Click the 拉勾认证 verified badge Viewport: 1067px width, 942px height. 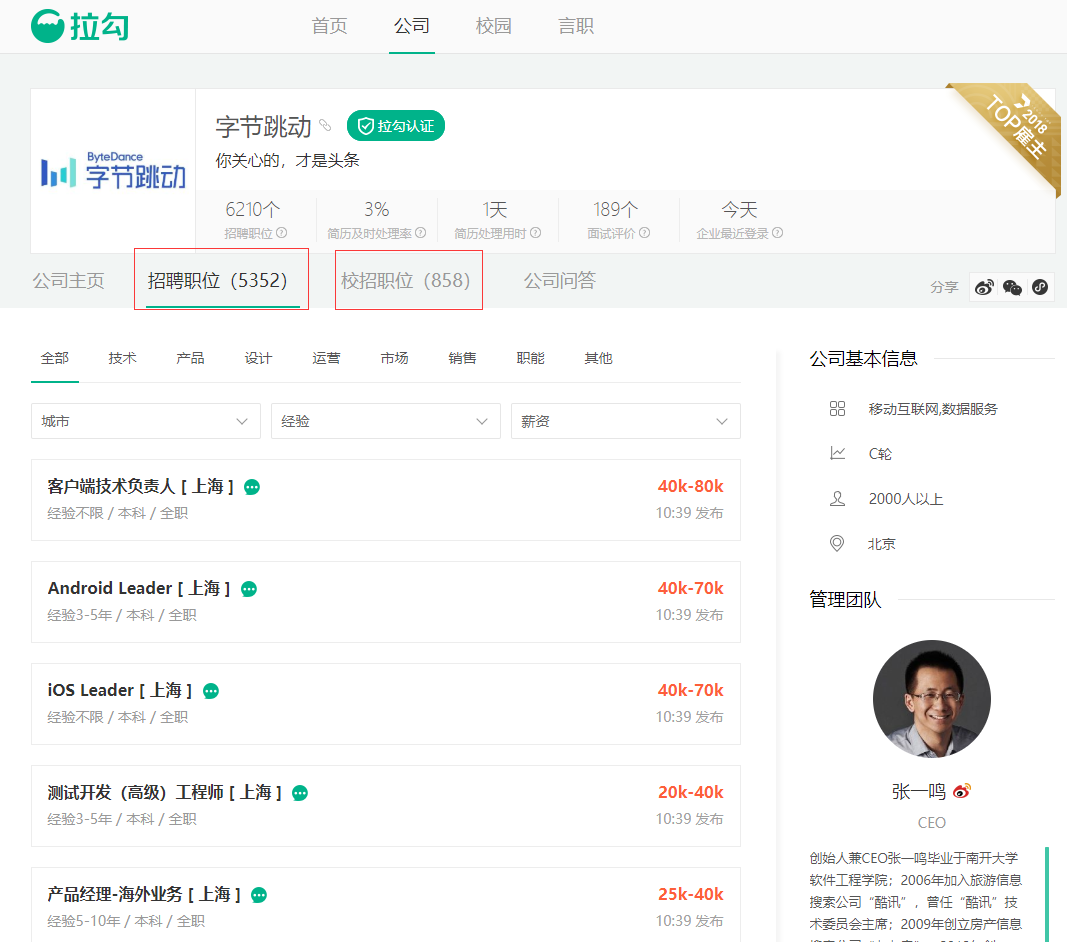395,126
